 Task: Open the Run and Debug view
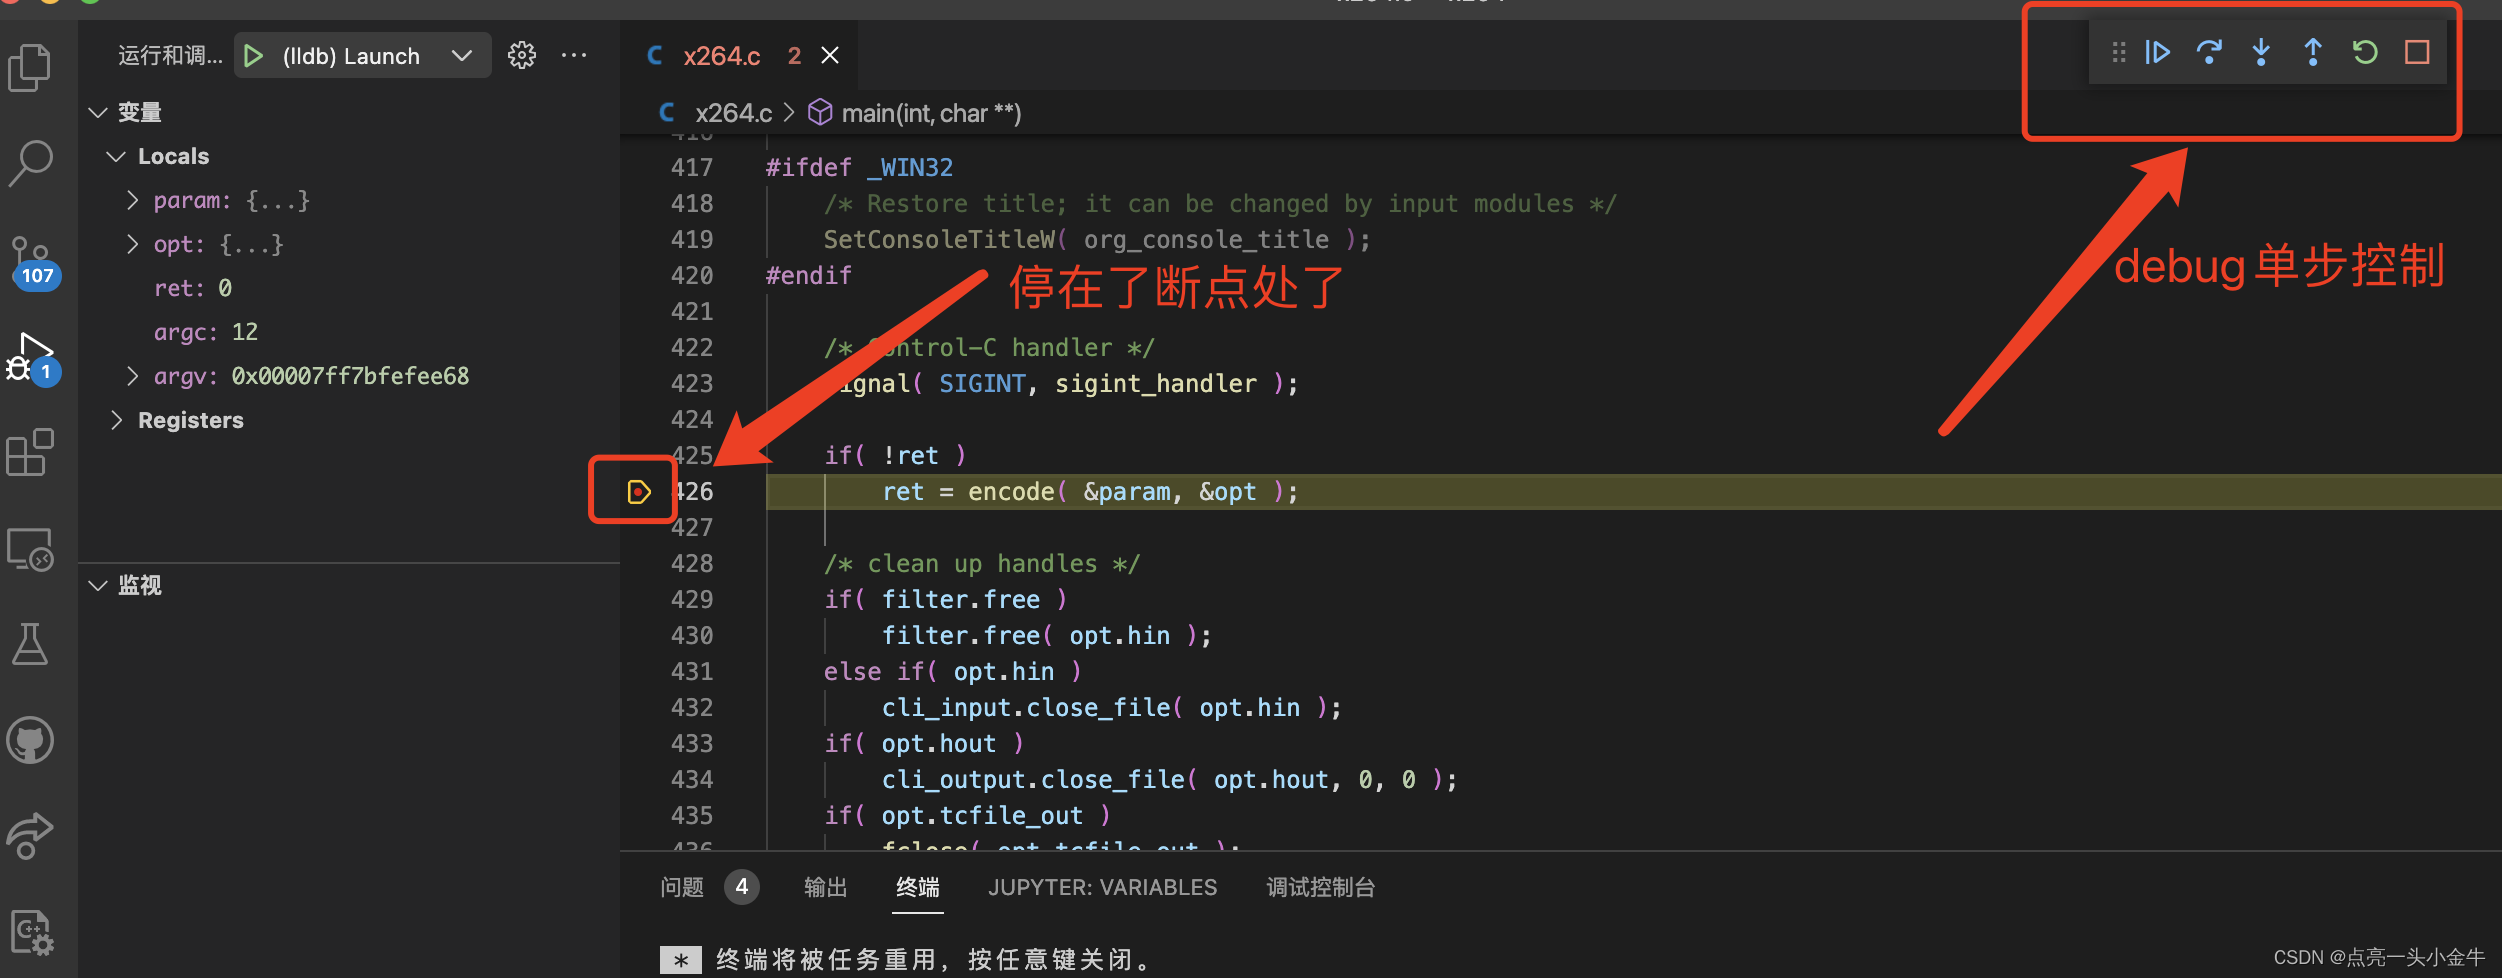[x=32, y=360]
